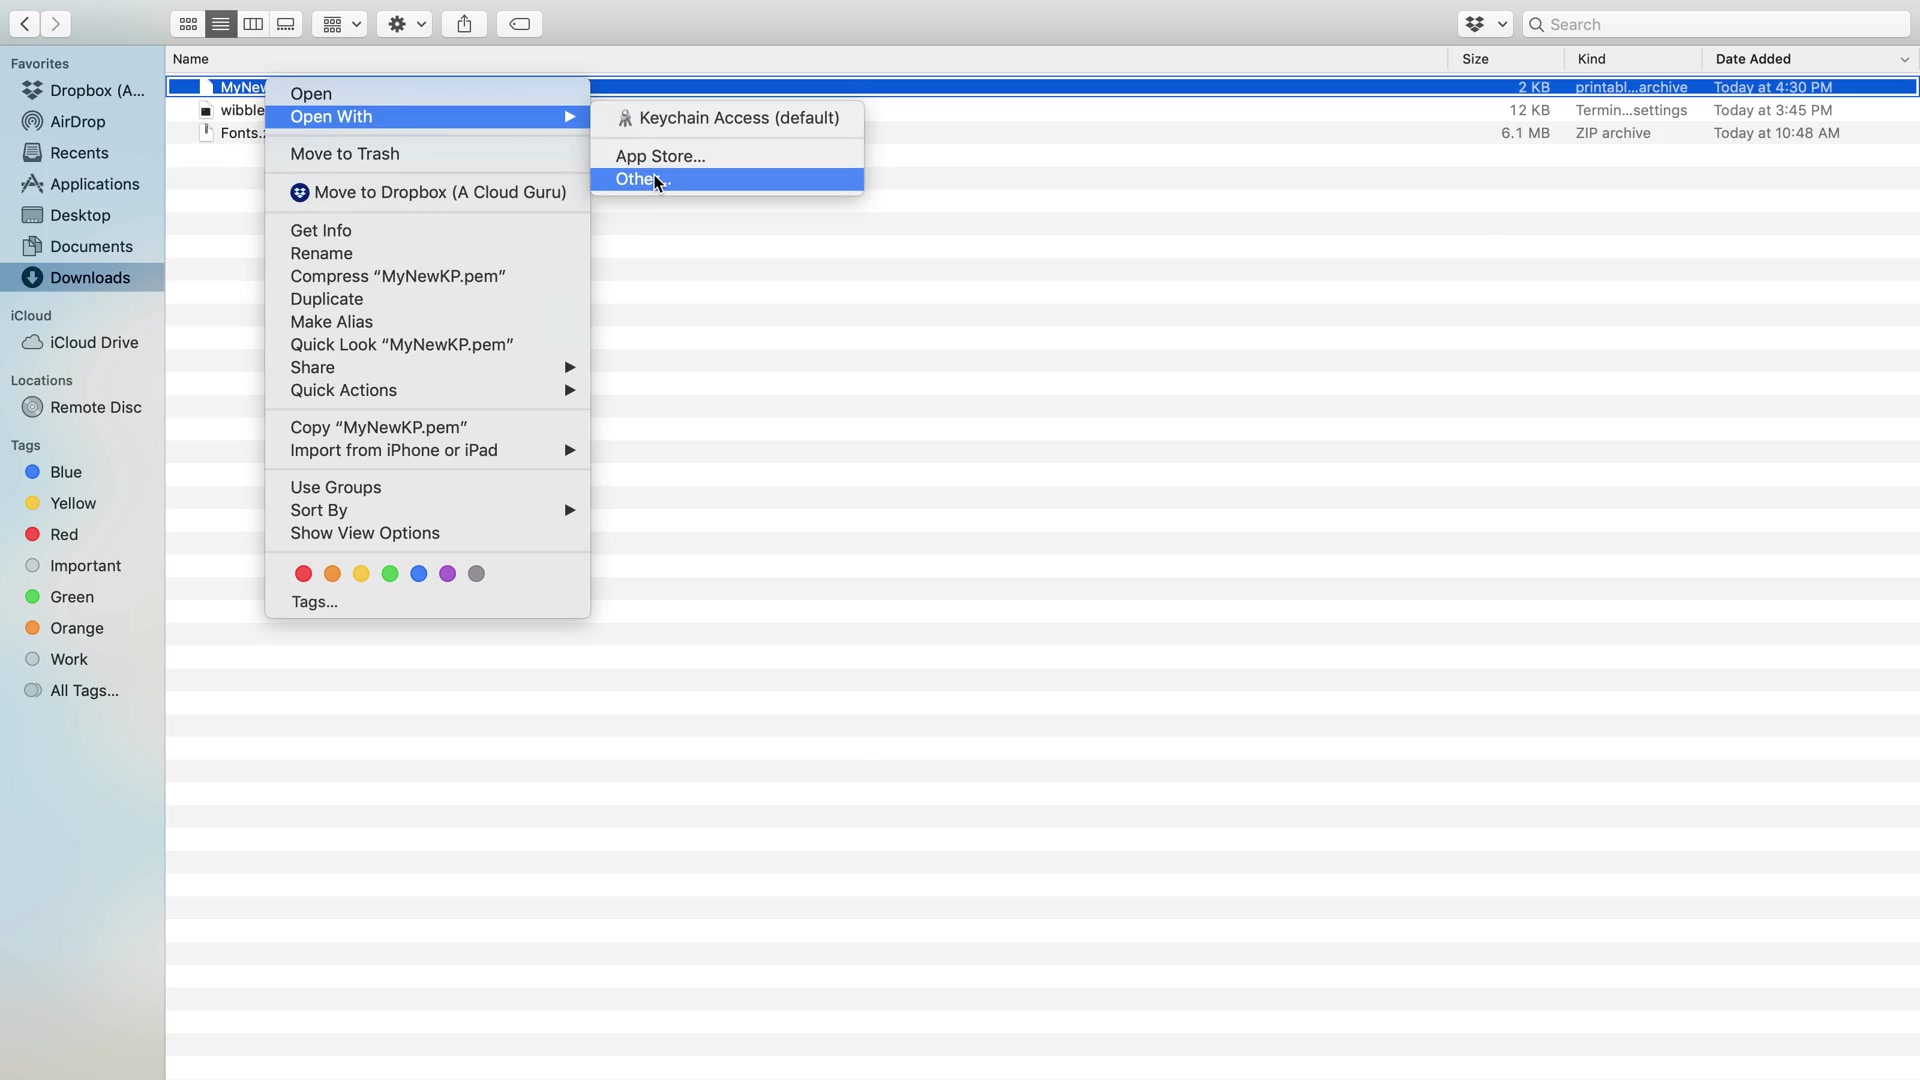Choose Other… in Open With submenu
Viewport: 1920px width, 1080px height.
point(640,180)
